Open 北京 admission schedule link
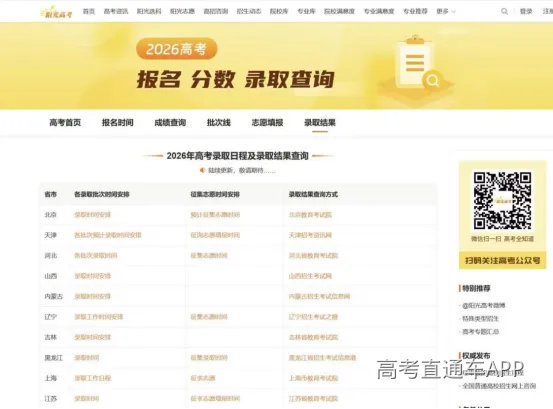 tap(92, 215)
